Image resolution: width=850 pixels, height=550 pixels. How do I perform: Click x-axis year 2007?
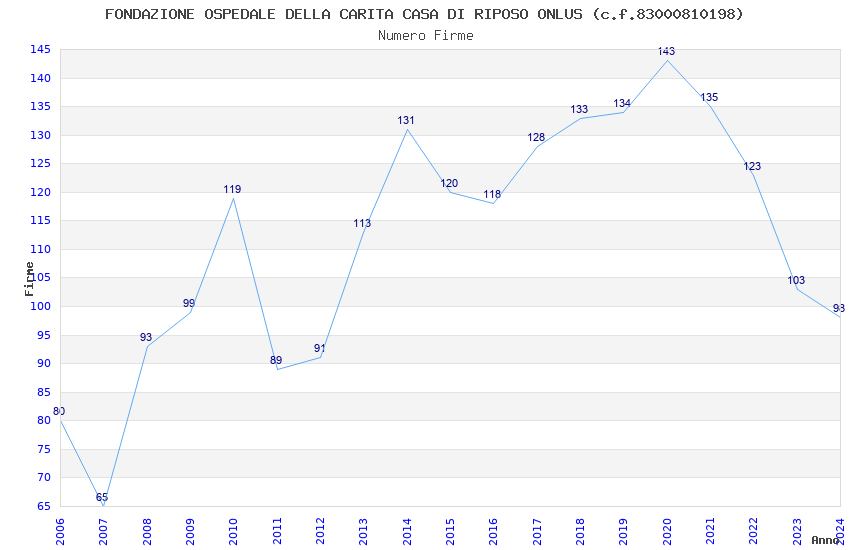[x=103, y=531]
